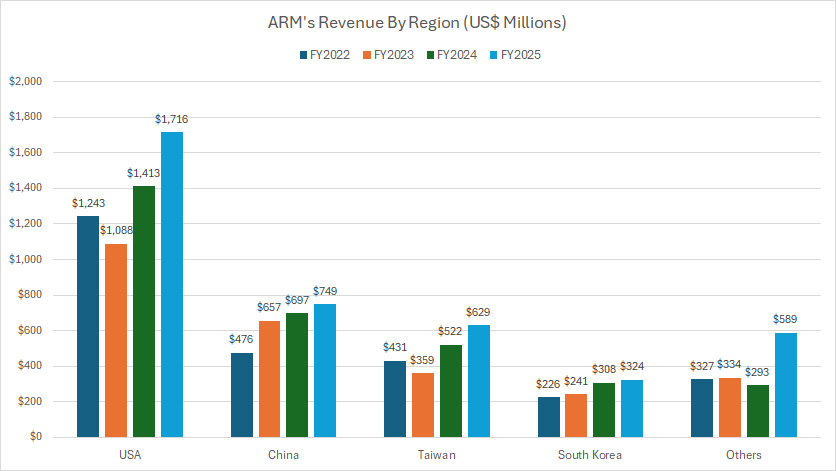
Task: Click the $2,000 axis value
Action: click(26, 81)
